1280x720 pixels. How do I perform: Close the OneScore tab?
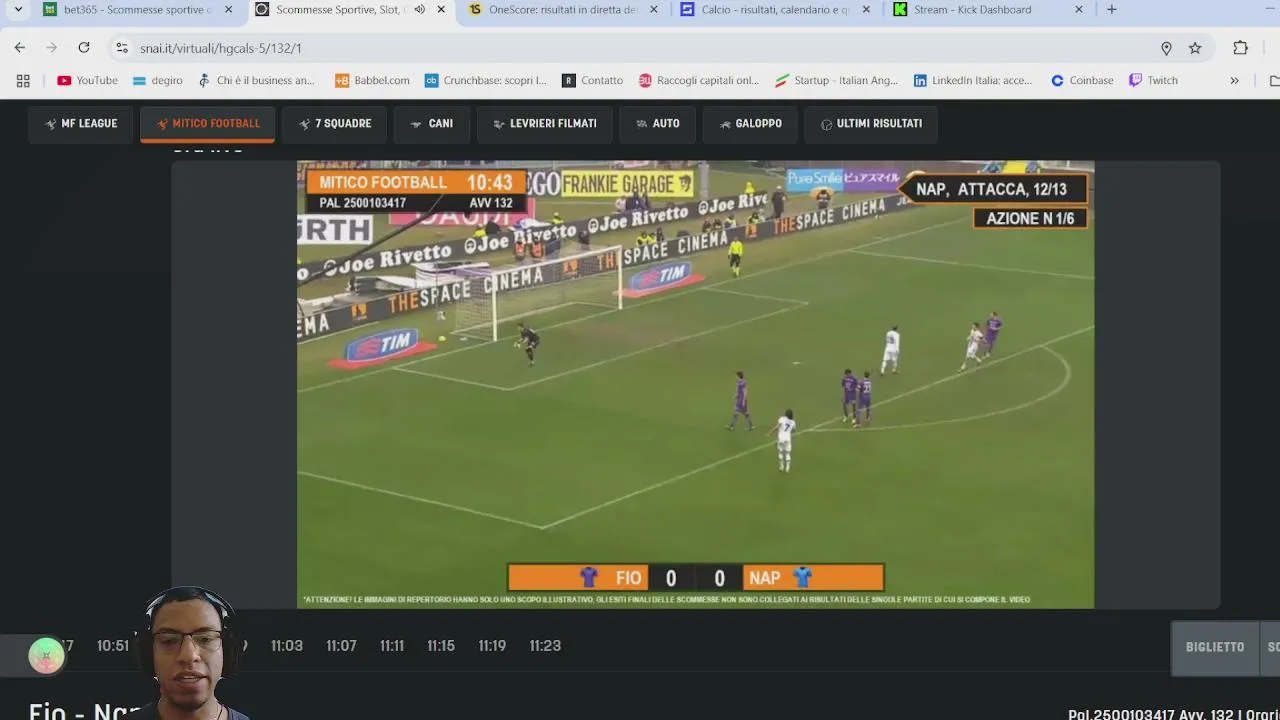point(653,9)
